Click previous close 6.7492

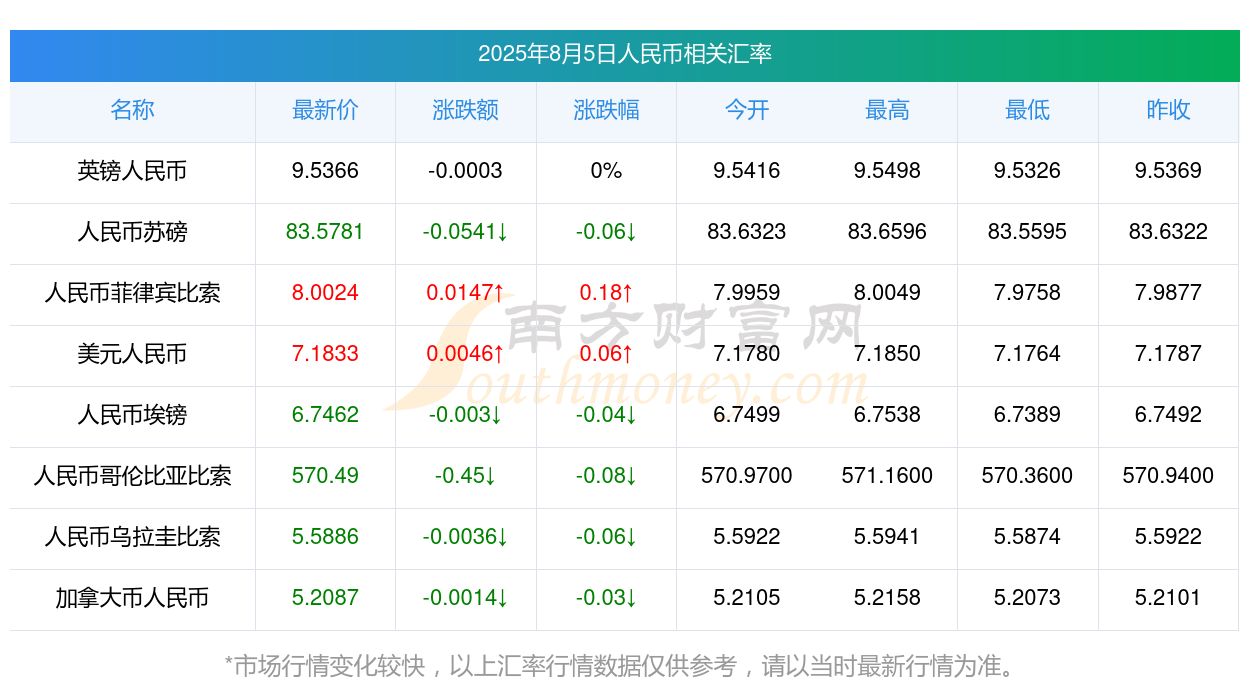click(x=1168, y=415)
